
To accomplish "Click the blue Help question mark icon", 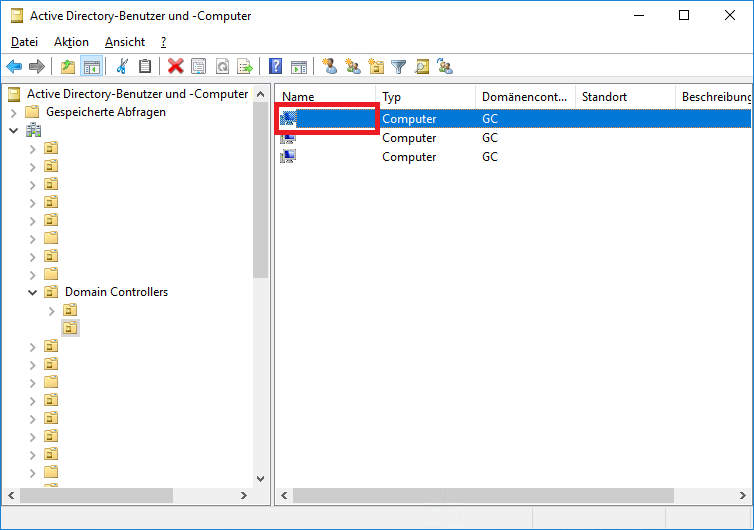I will [276, 66].
